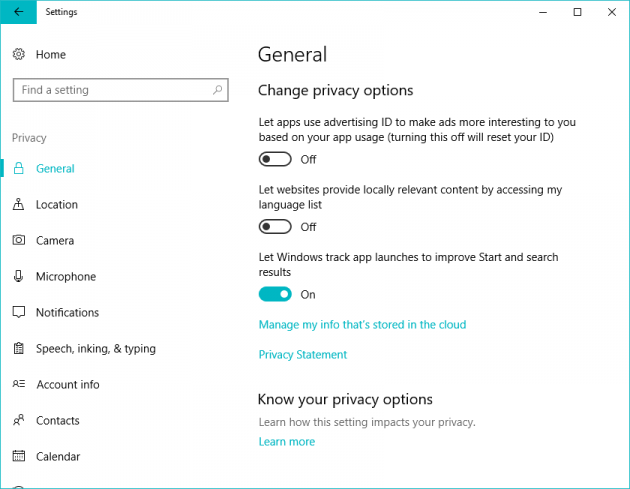Click the Microphone icon in sidebar
This screenshot has height=489, width=630.
coord(18,276)
